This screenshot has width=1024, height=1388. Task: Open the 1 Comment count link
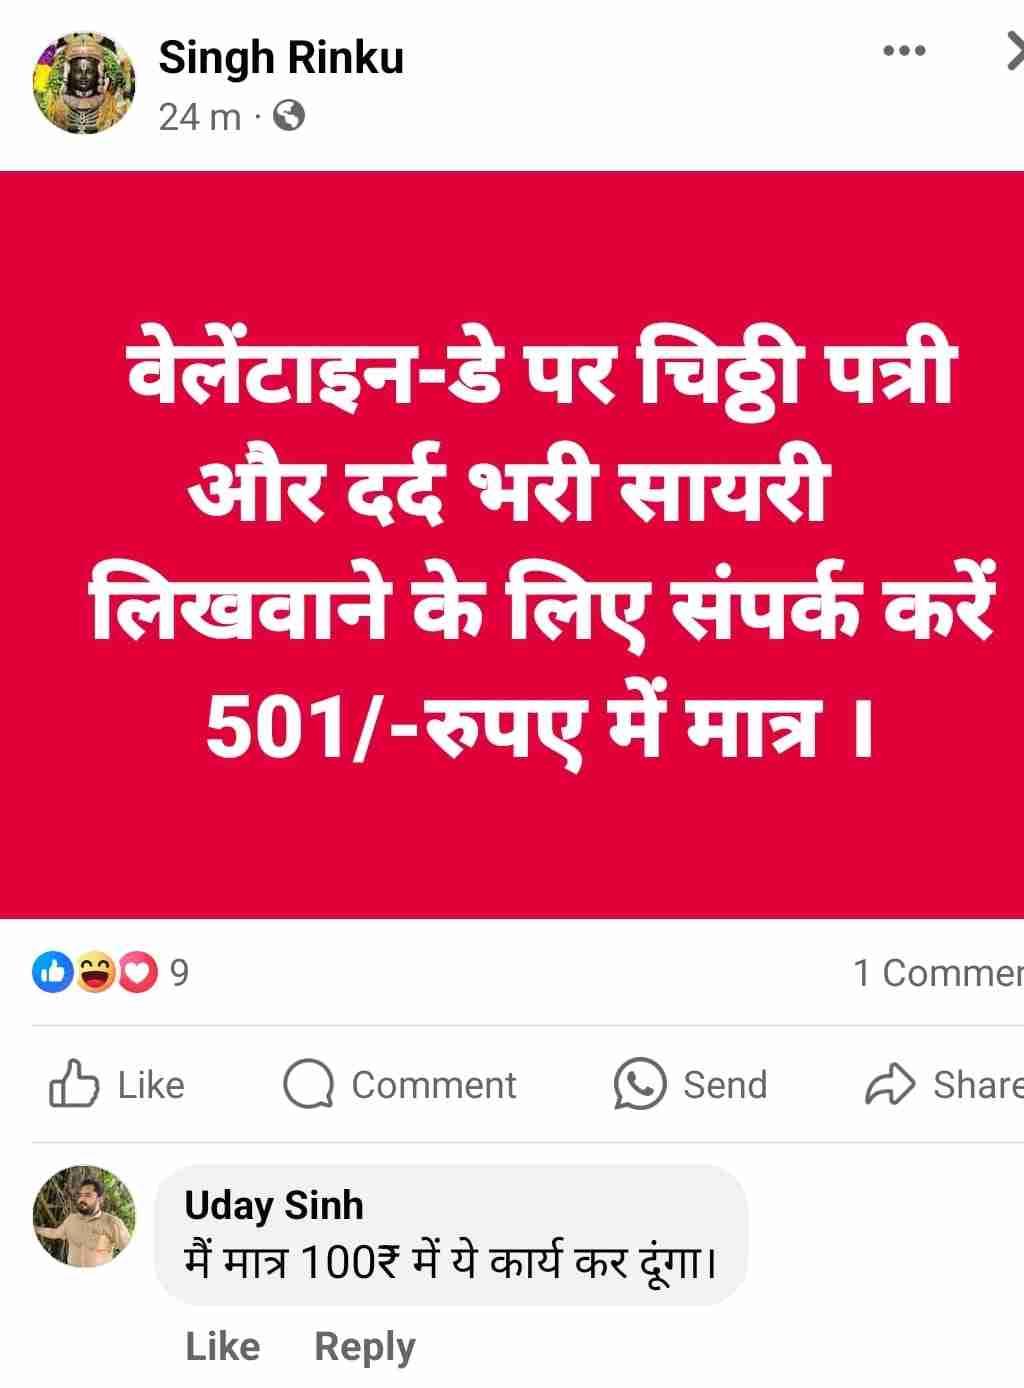tap(938, 972)
